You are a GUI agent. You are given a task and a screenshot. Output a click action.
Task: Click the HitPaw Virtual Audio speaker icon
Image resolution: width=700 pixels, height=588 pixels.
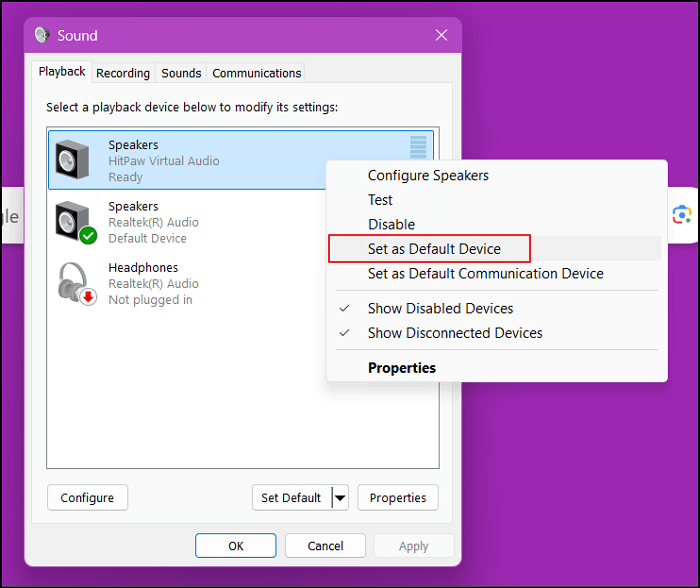click(76, 160)
